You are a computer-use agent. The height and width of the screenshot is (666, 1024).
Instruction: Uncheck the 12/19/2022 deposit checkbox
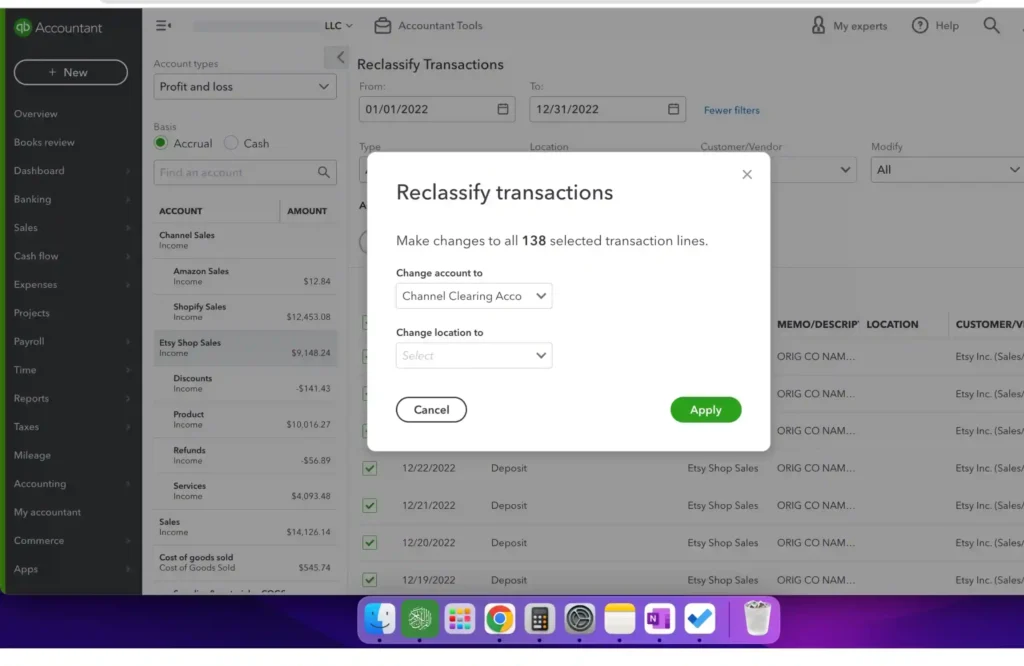(x=370, y=580)
